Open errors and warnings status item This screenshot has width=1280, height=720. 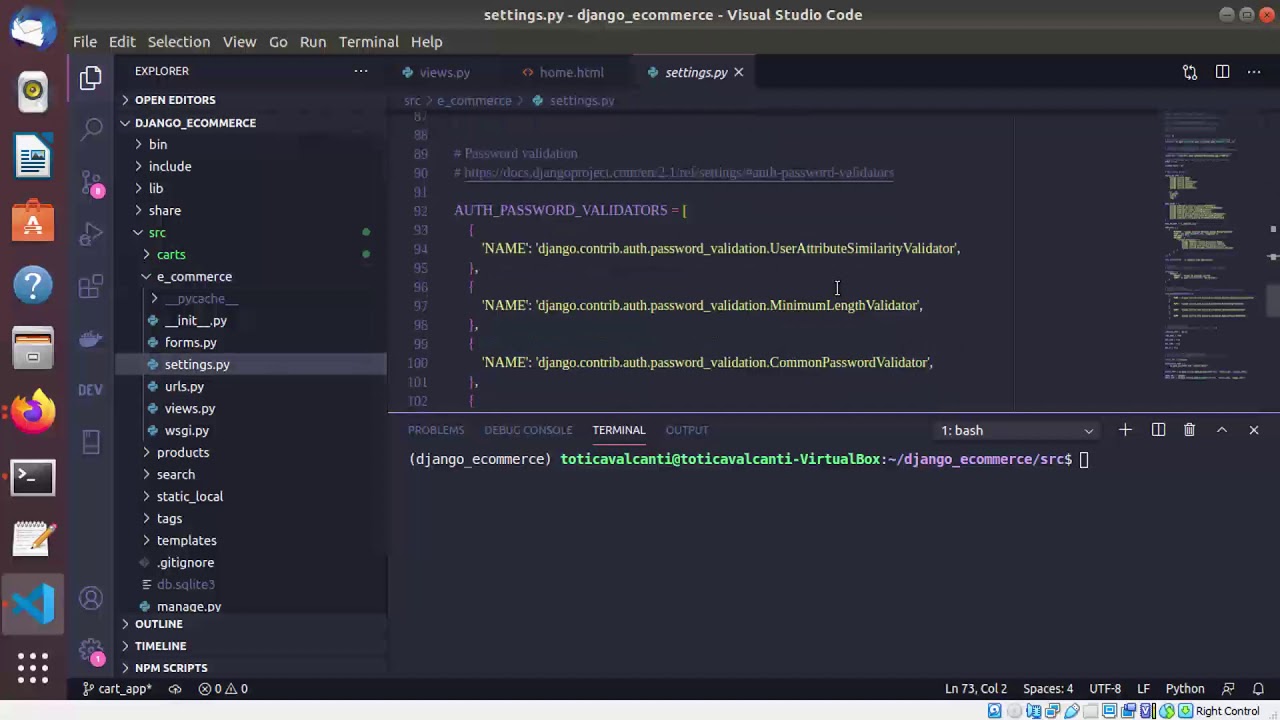[223, 688]
